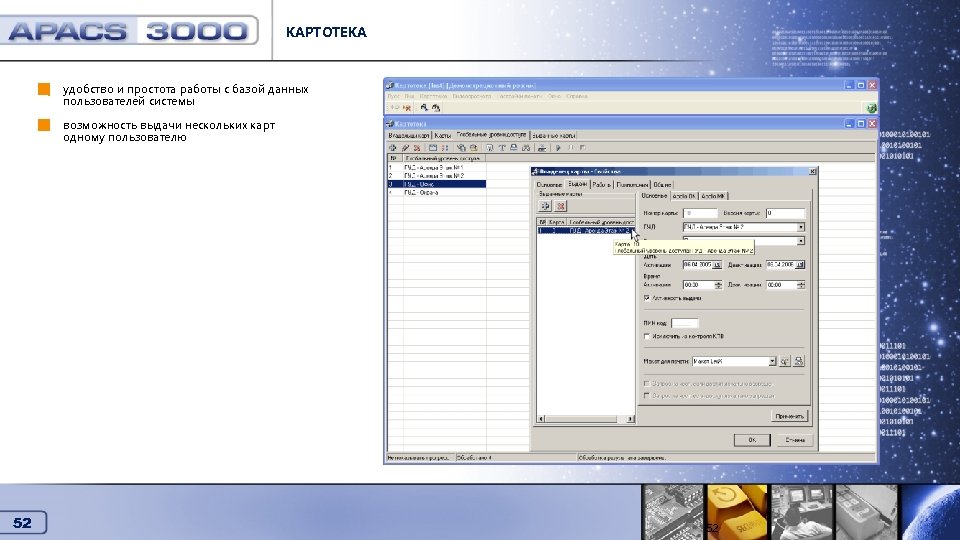Select the Глобальные уровни доступа tab

click(492, 135)
